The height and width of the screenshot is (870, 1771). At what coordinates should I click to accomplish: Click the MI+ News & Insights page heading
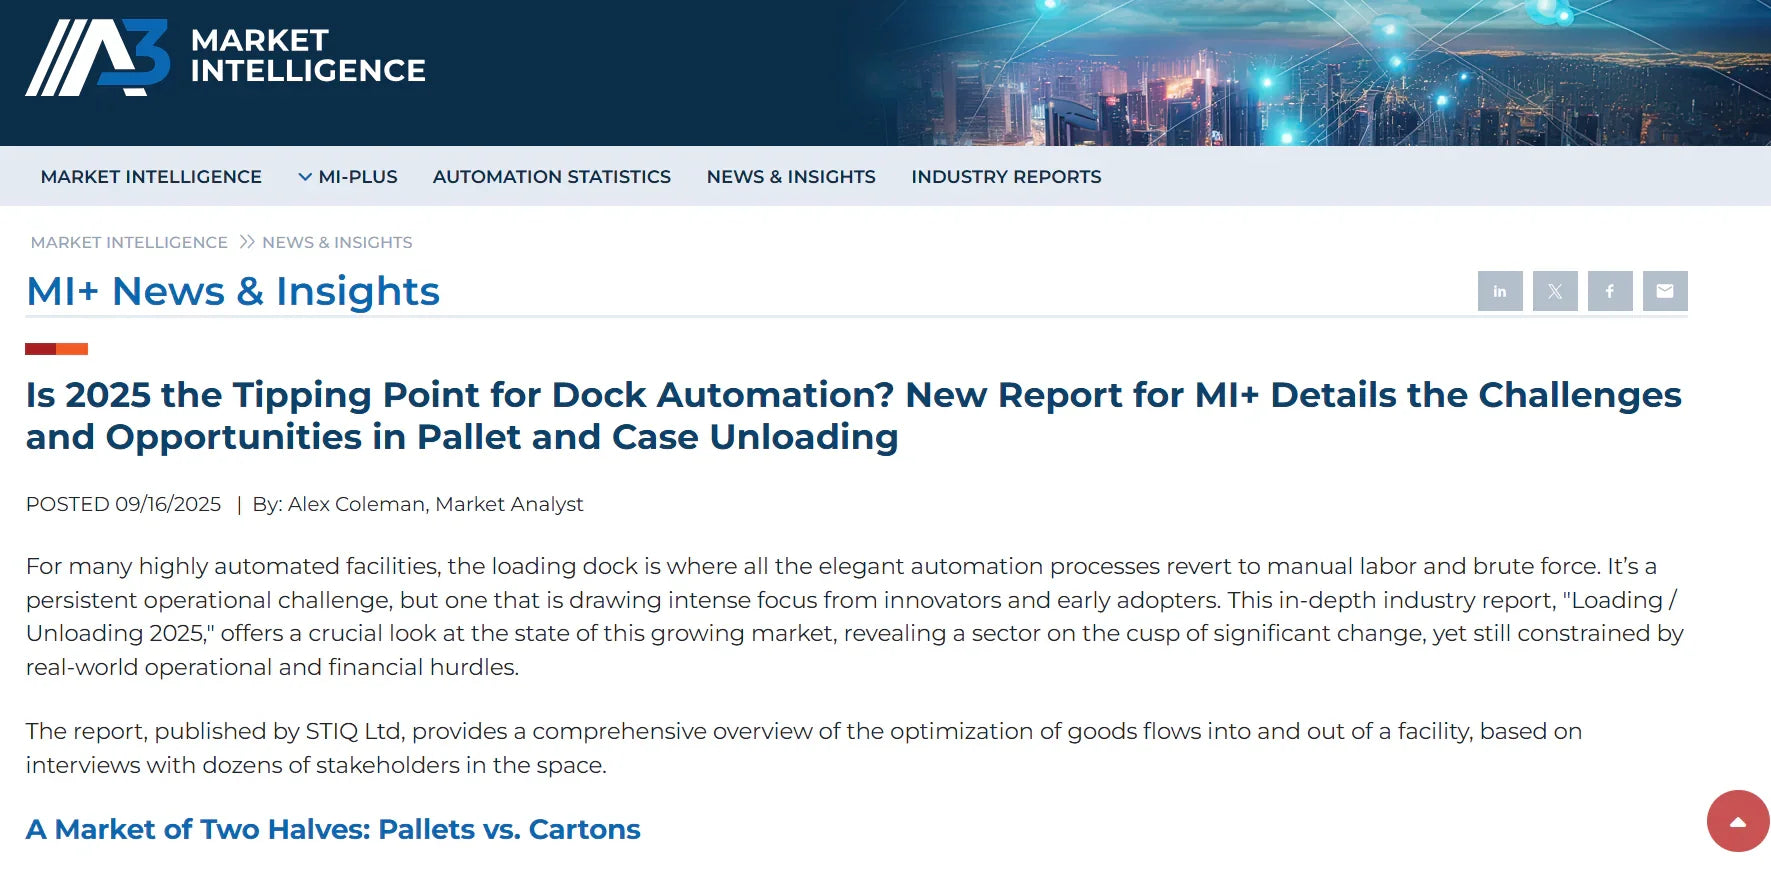pyautogui.click(x=233, y=291)
